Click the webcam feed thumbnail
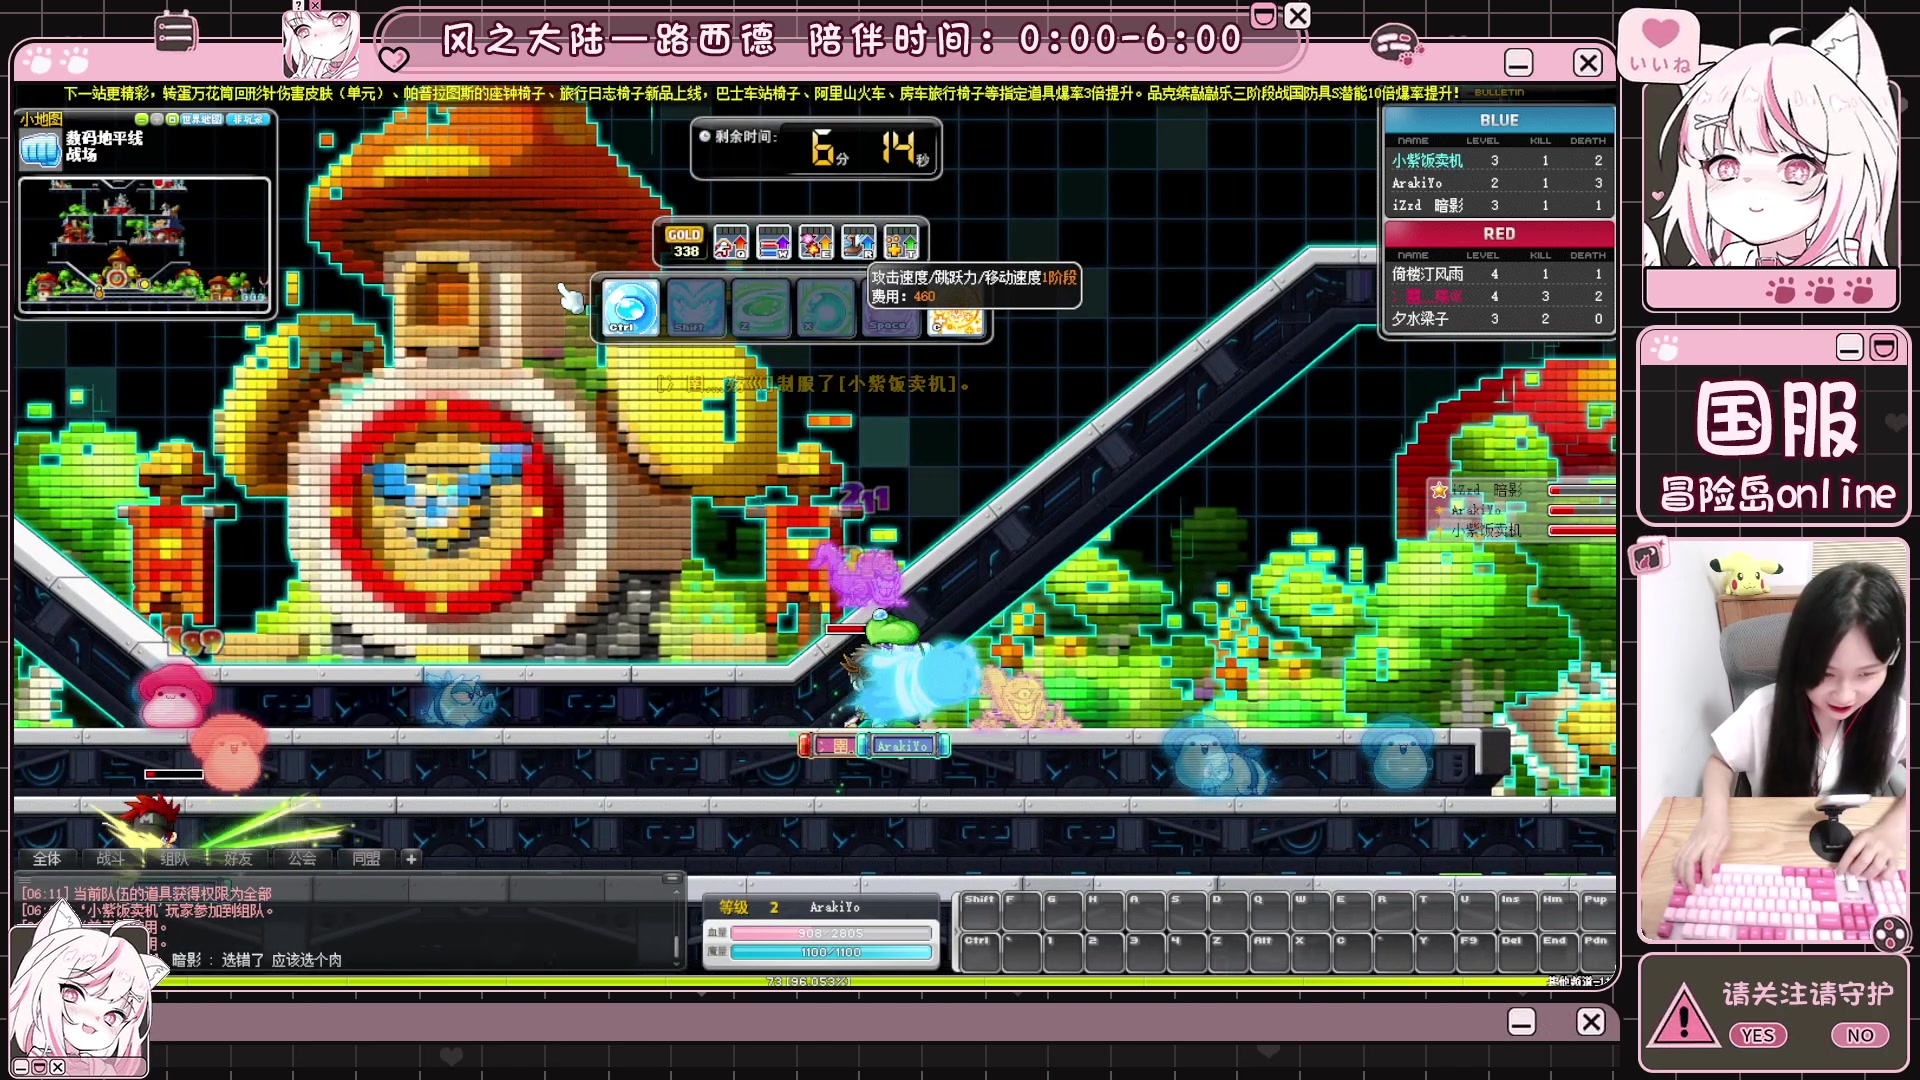Viewport: 1920px width, 1080px height. pyautogui.click(x=1774, y=741)
